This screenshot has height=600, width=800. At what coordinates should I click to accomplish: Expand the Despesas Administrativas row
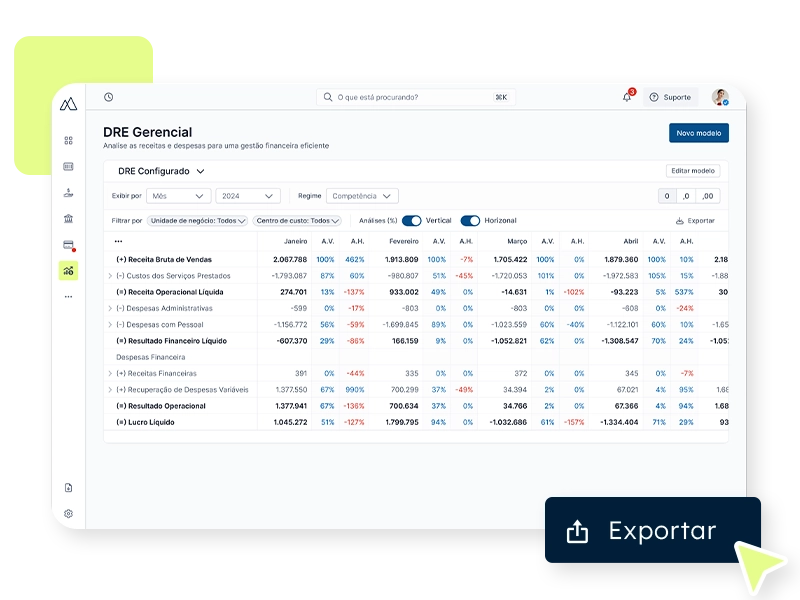[x=110, y=308]
